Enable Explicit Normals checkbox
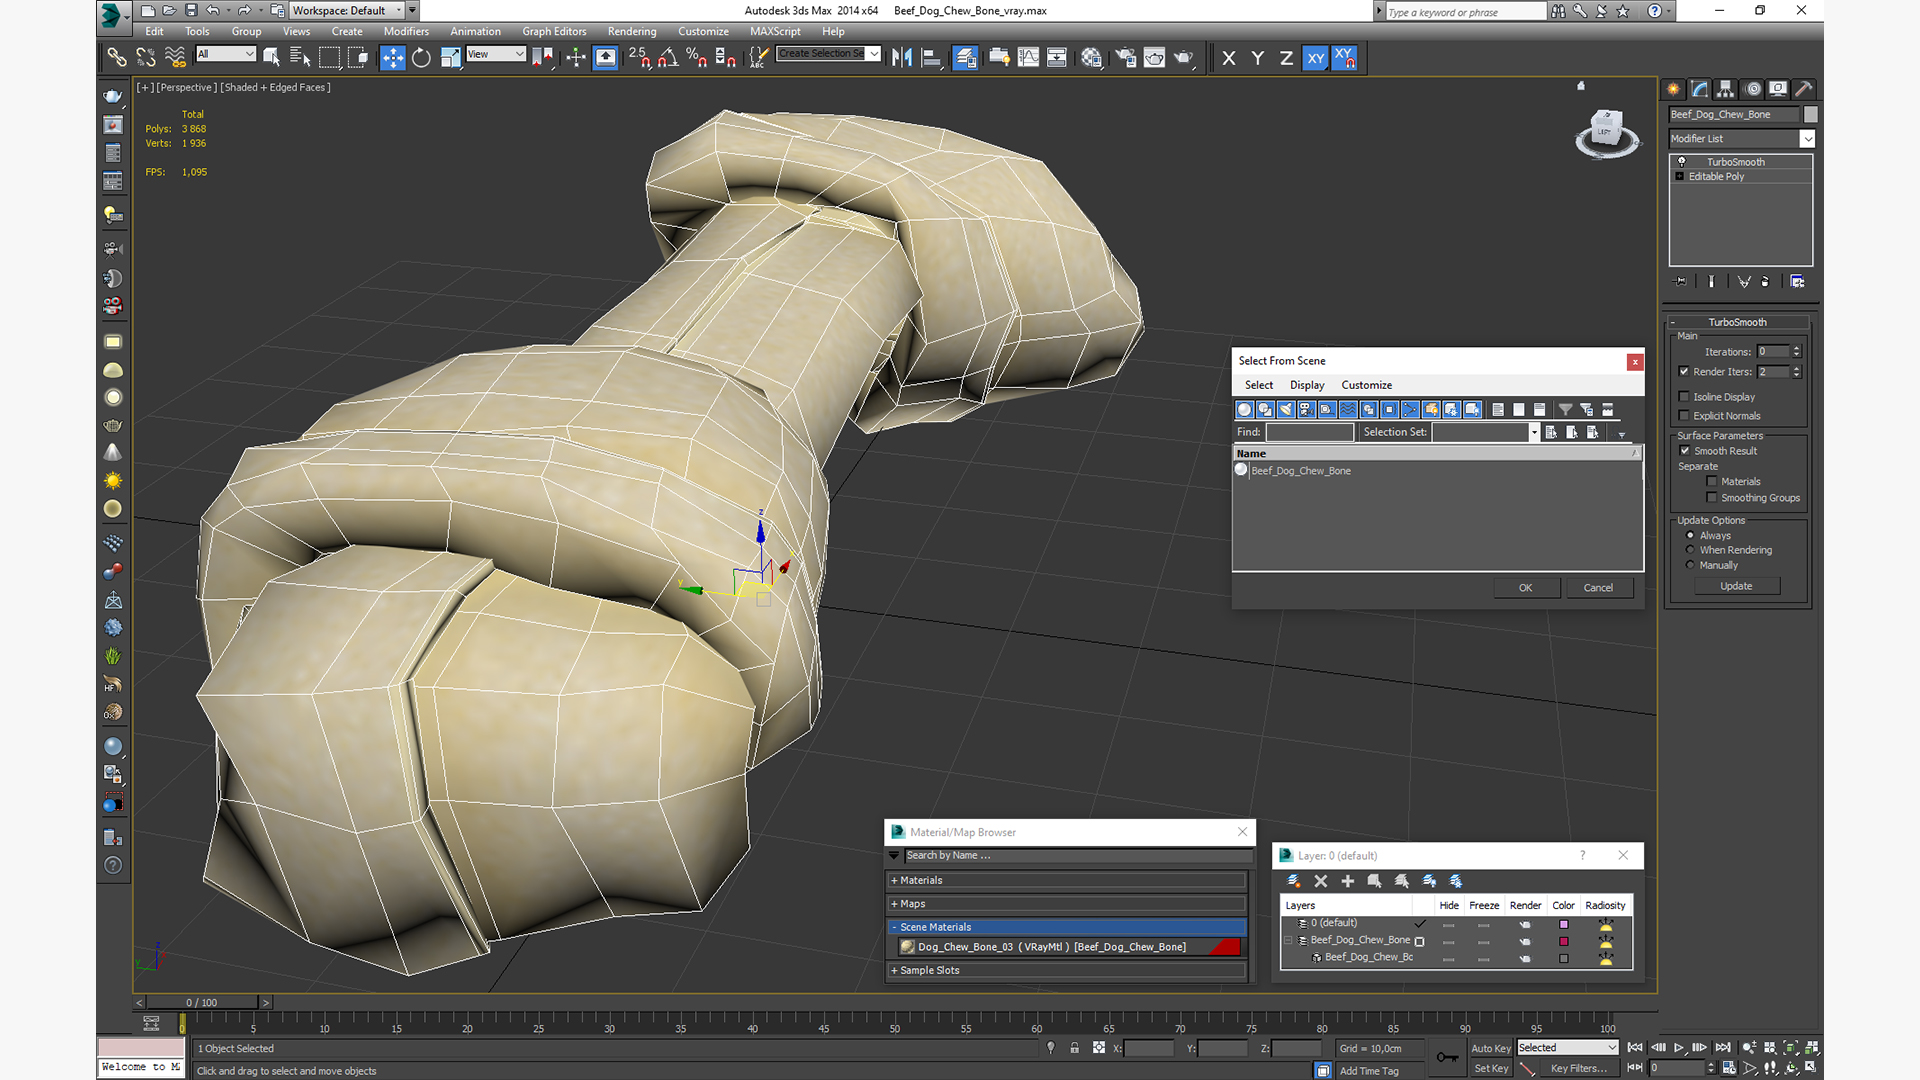 coord(1684,416)
